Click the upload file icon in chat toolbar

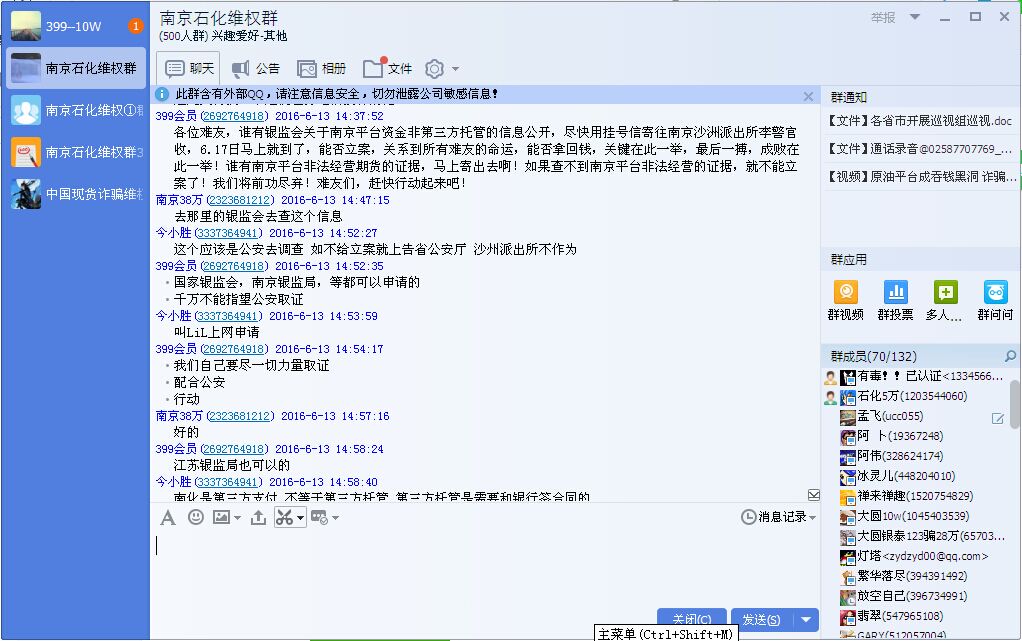click(258, 517)
